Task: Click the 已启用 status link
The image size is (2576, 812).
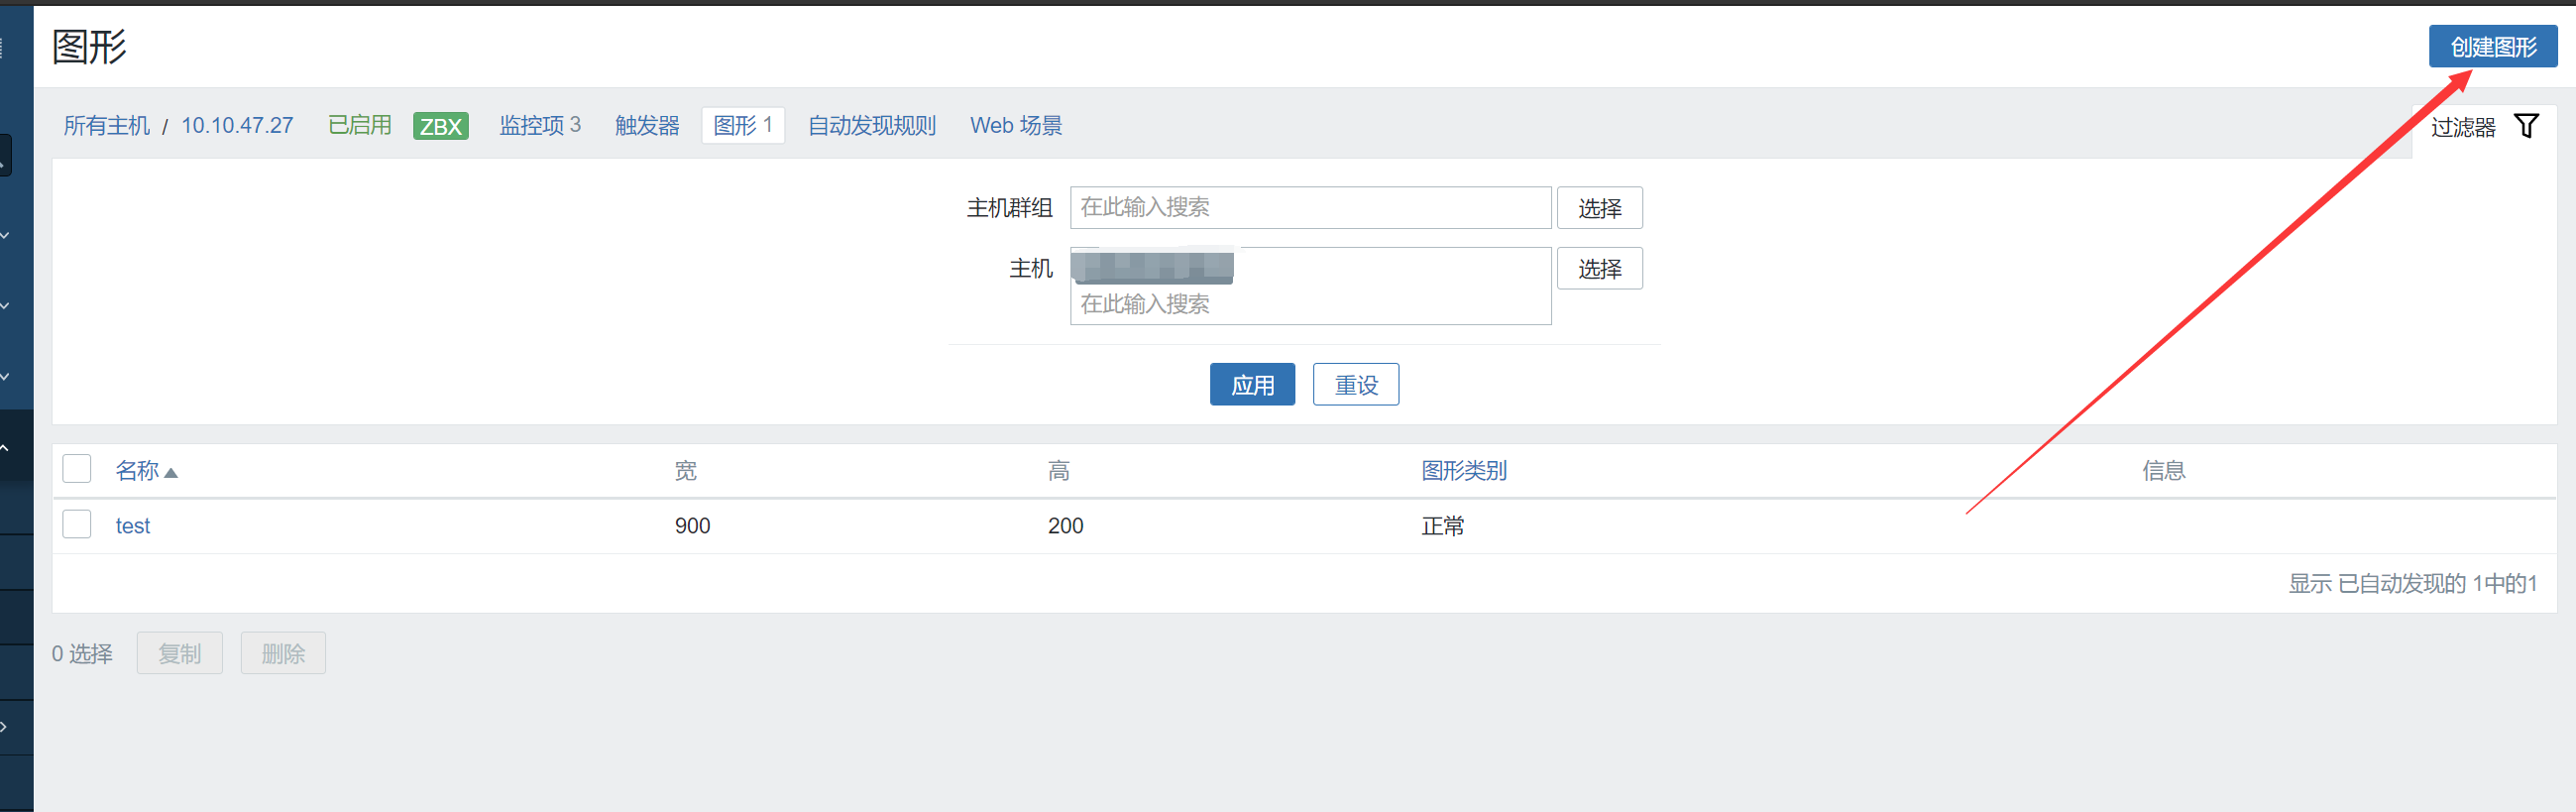Action: click(360, 125)
